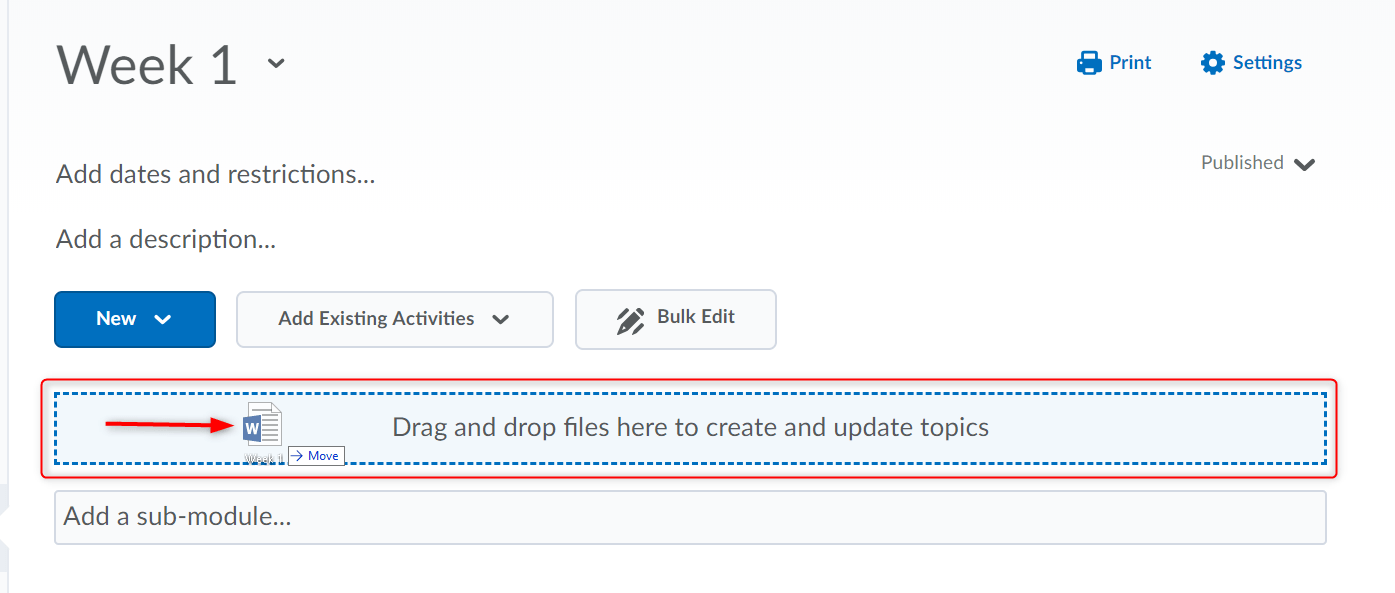Click the Week 1 module title
Screen dimensions: 1395x593
click(147, 65)
